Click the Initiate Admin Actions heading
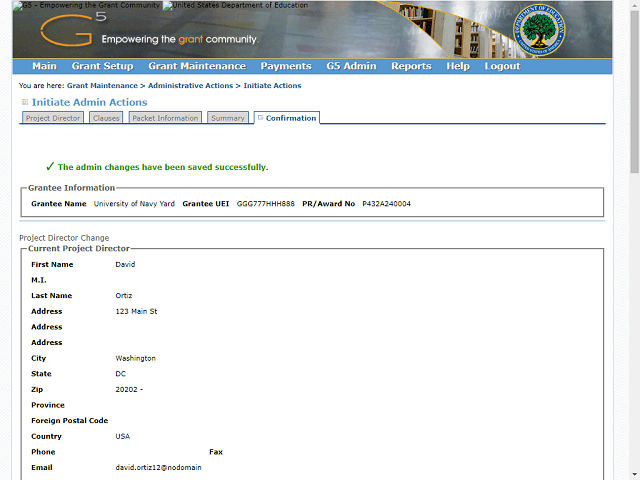Viewport: 640px width, 480px height. (x=89, y=102)
